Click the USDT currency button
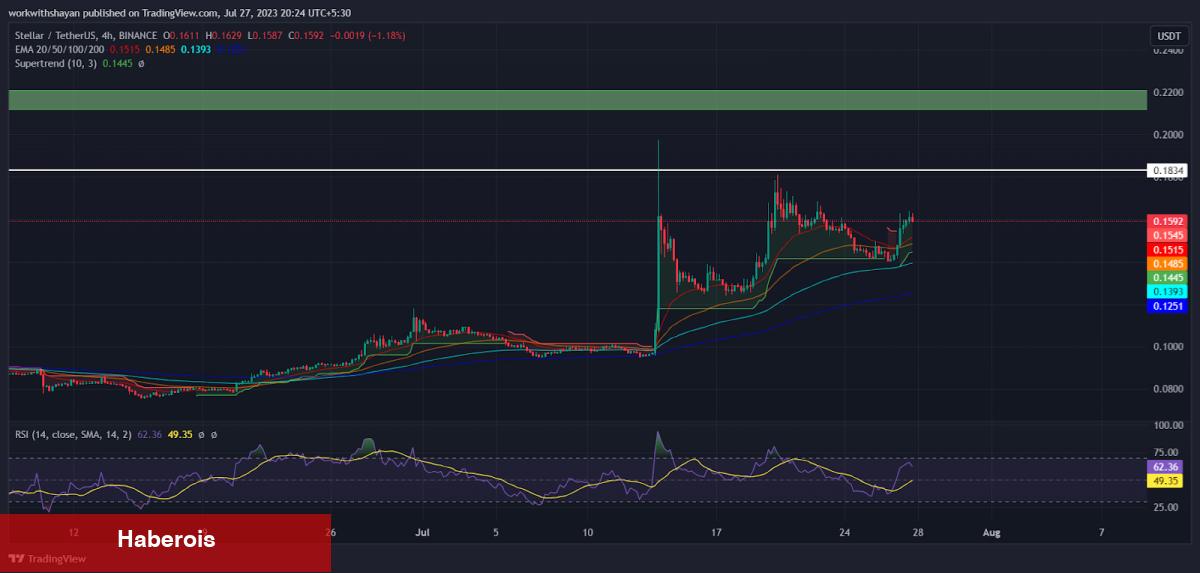Image resolution: width=1200 pixels, height=573 pixels. coord(1168,36)
